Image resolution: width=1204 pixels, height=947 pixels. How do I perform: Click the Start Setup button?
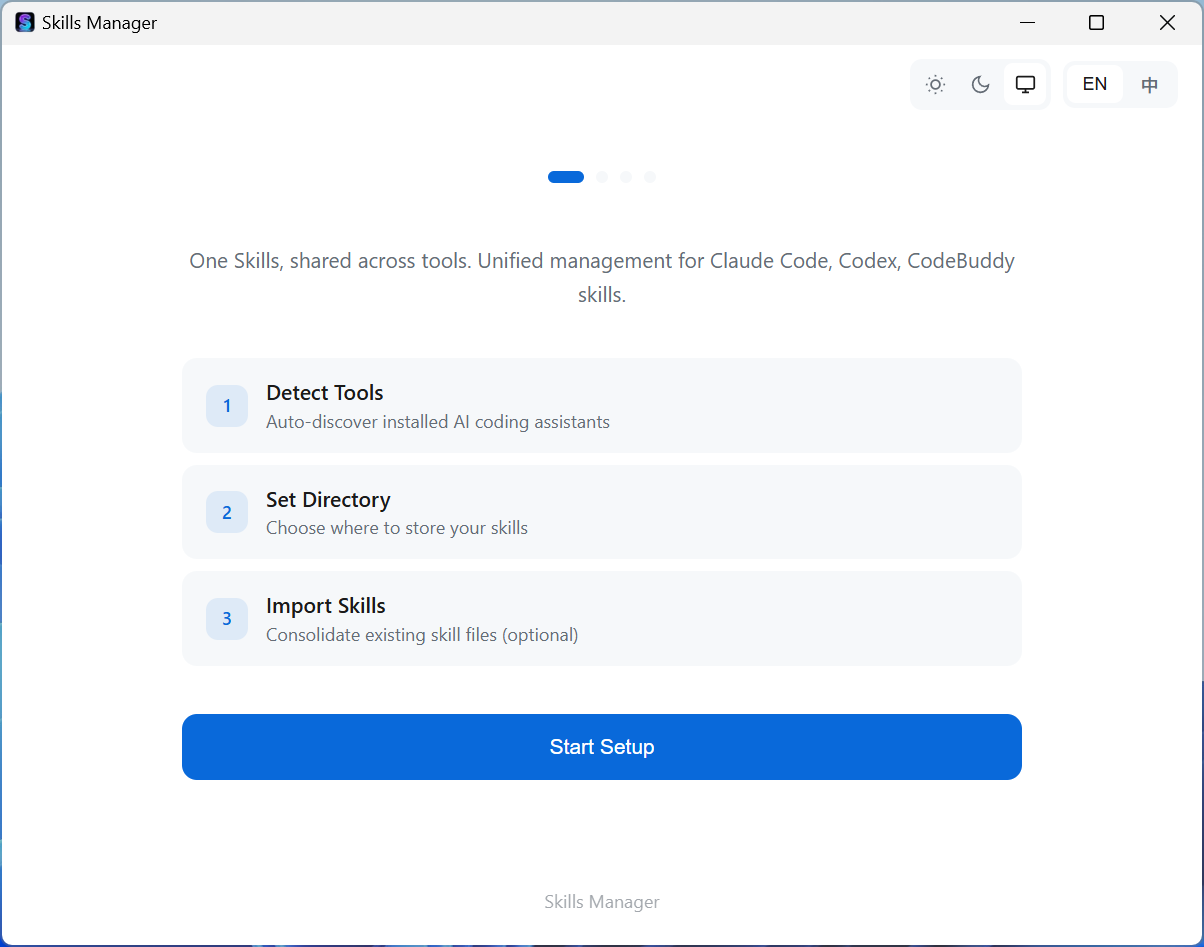[602, 747]
